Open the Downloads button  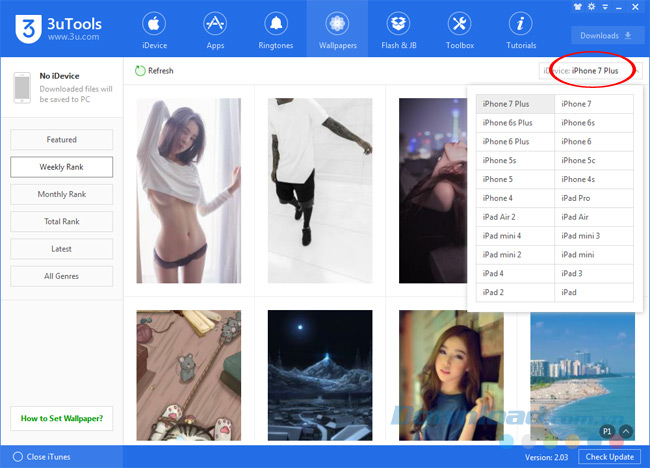tap(607, 36)
